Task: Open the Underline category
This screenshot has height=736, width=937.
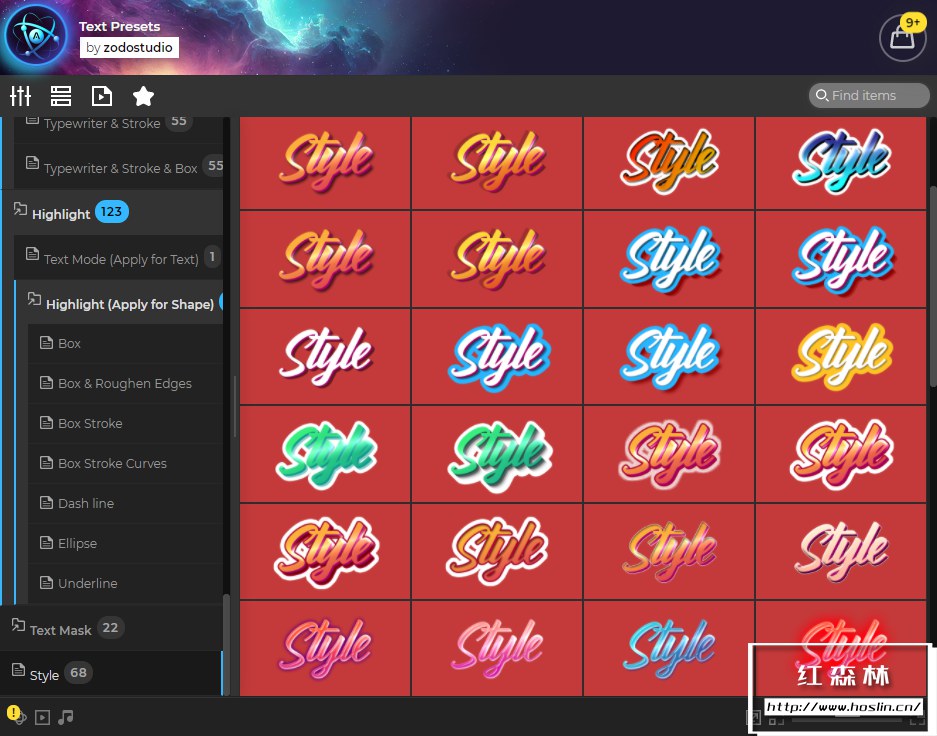Action: pyautogui.click(x=125, y=583)
